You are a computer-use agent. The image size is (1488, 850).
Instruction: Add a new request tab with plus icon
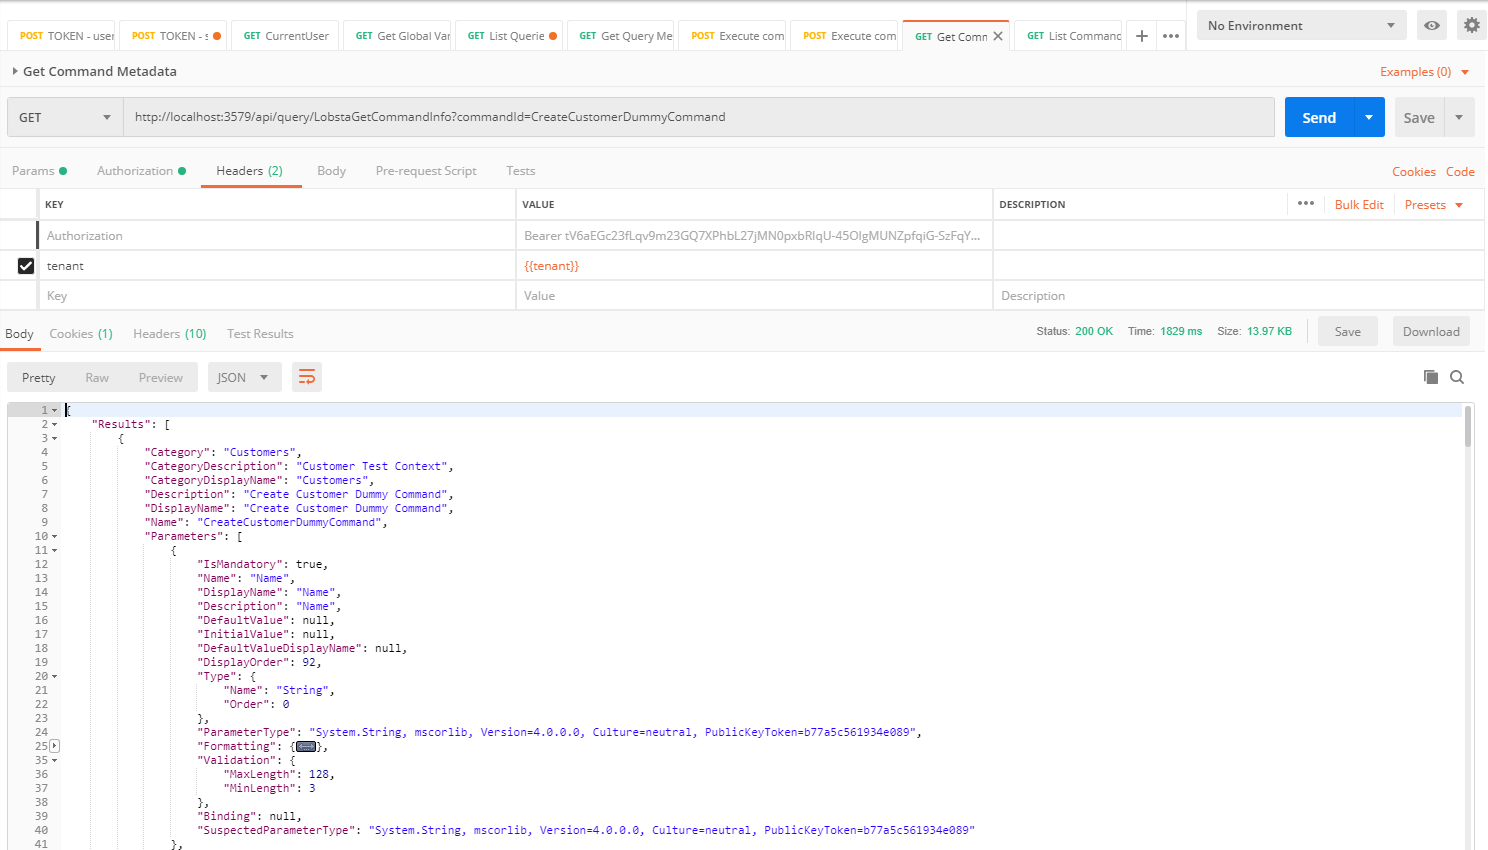tap(1141, 36)
